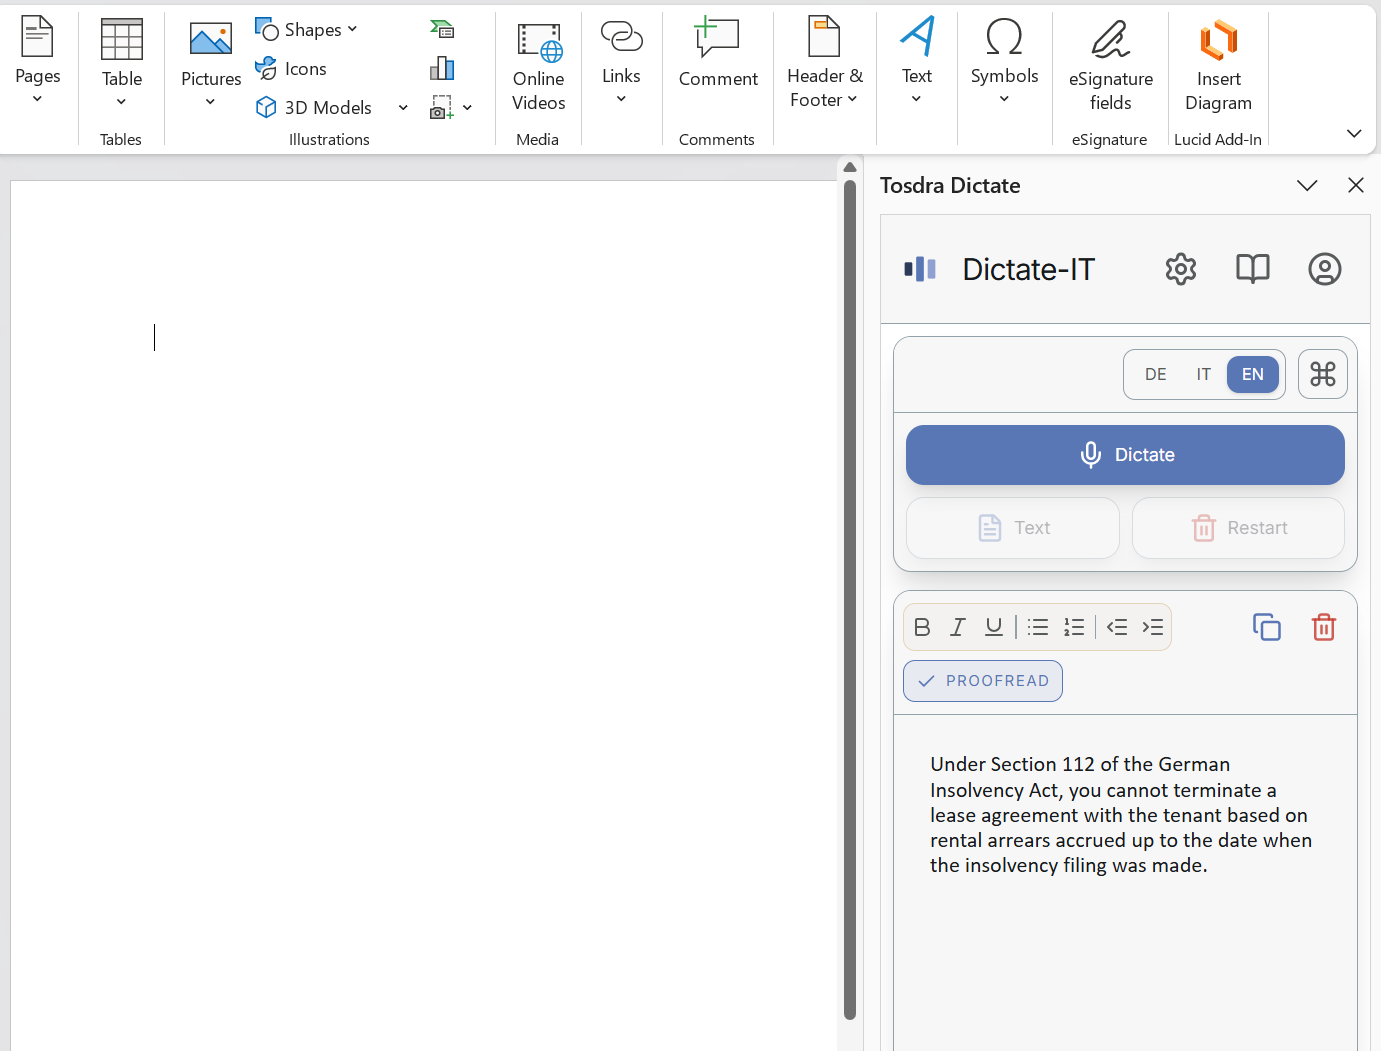Insert a Table from the ribbon
The image size is (1381, 1051).
121,63
